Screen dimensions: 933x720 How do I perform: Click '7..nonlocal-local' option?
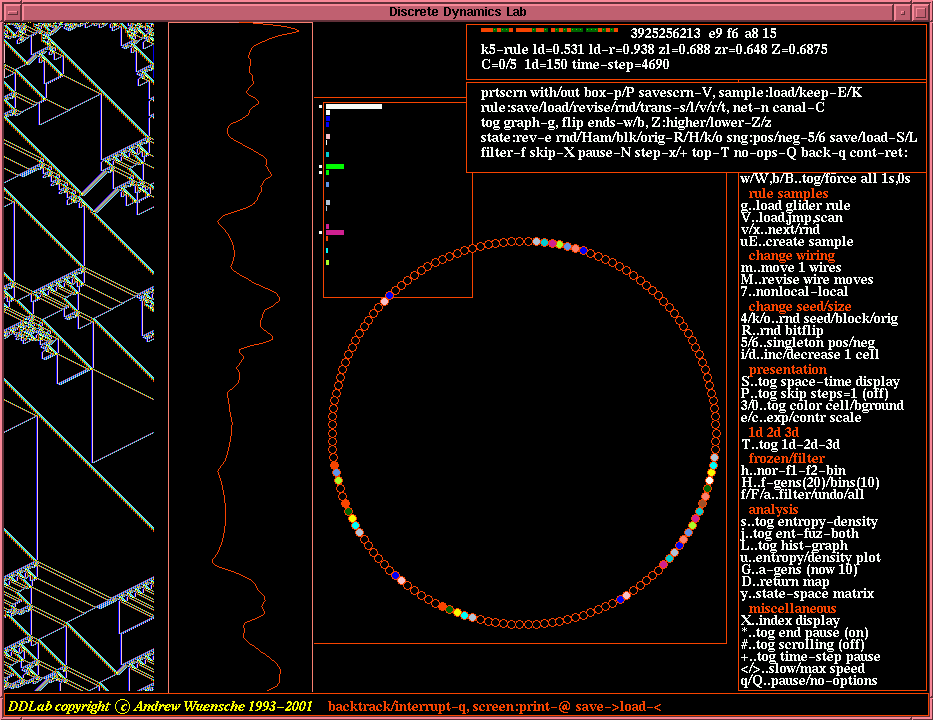794,292
